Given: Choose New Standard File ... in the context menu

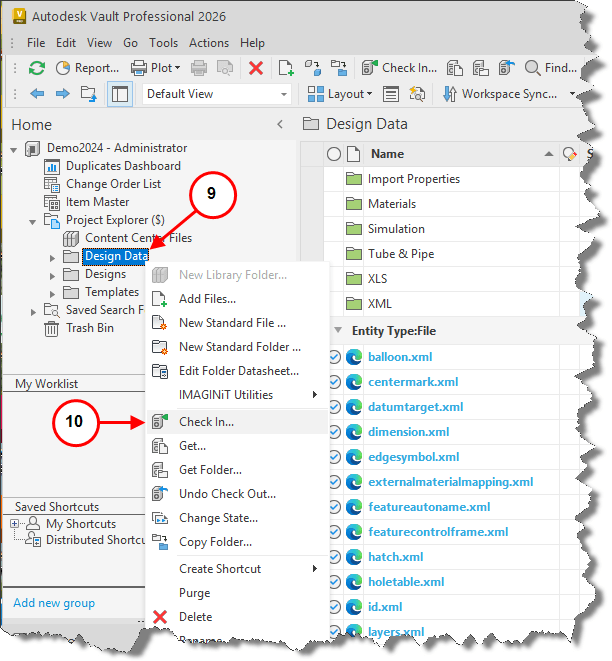Looking at the screenshot, I should pos(237,323).
